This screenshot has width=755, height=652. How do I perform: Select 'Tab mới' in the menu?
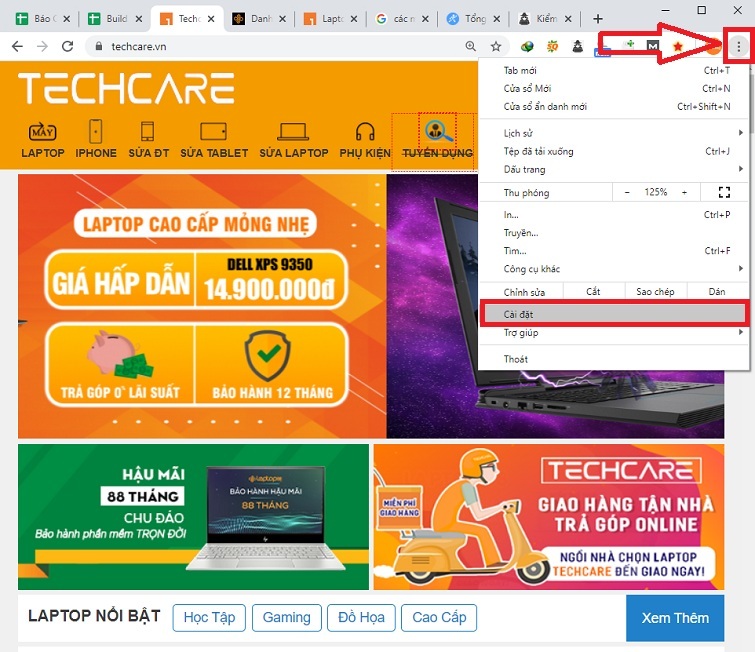coord(614,70)
